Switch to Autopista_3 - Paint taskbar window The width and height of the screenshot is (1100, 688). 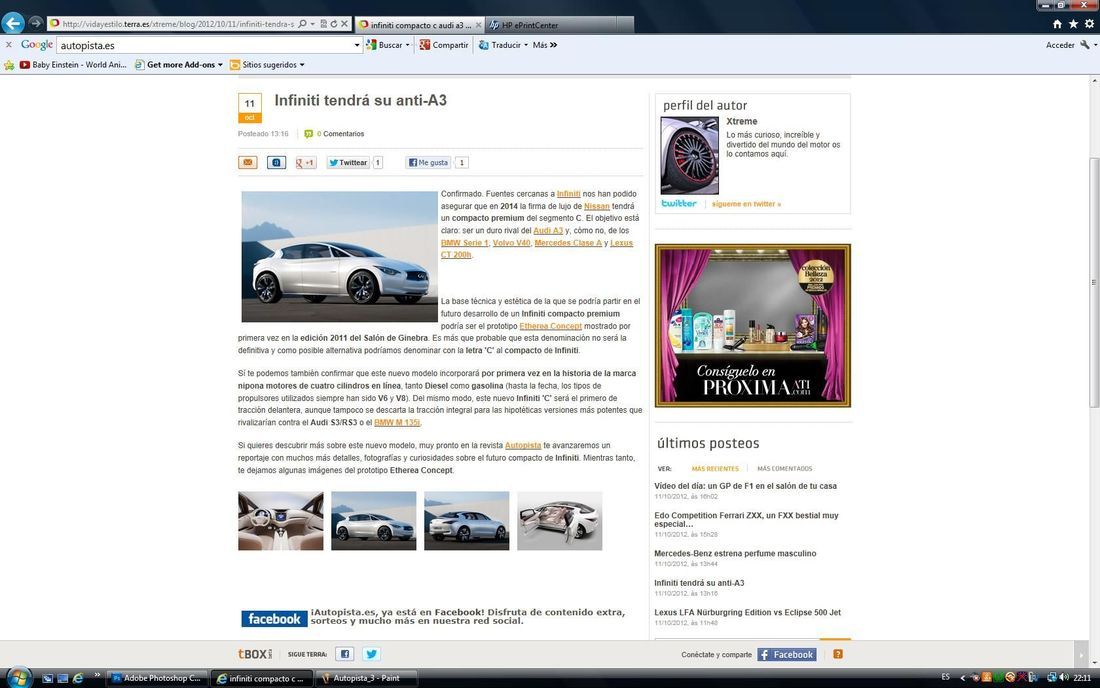pyautogui.click(x=365, y=678)
